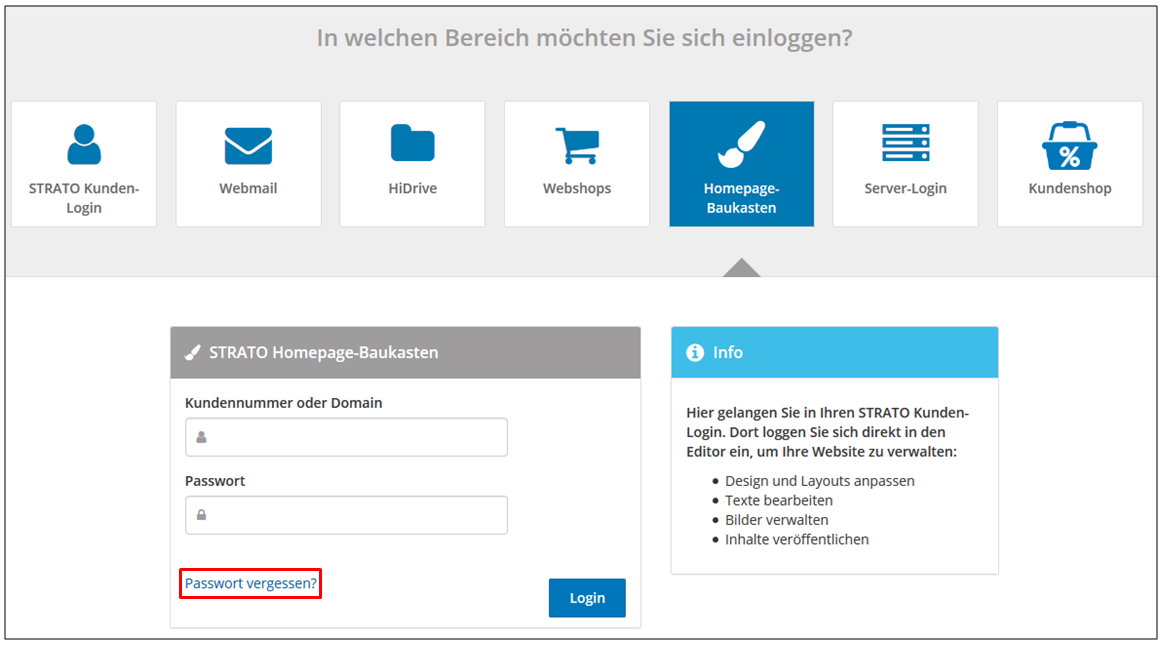Image resolution: width=1163 pixels, height=645 pixels.
Task: Click the blue Info panel header
Action: 835,352
